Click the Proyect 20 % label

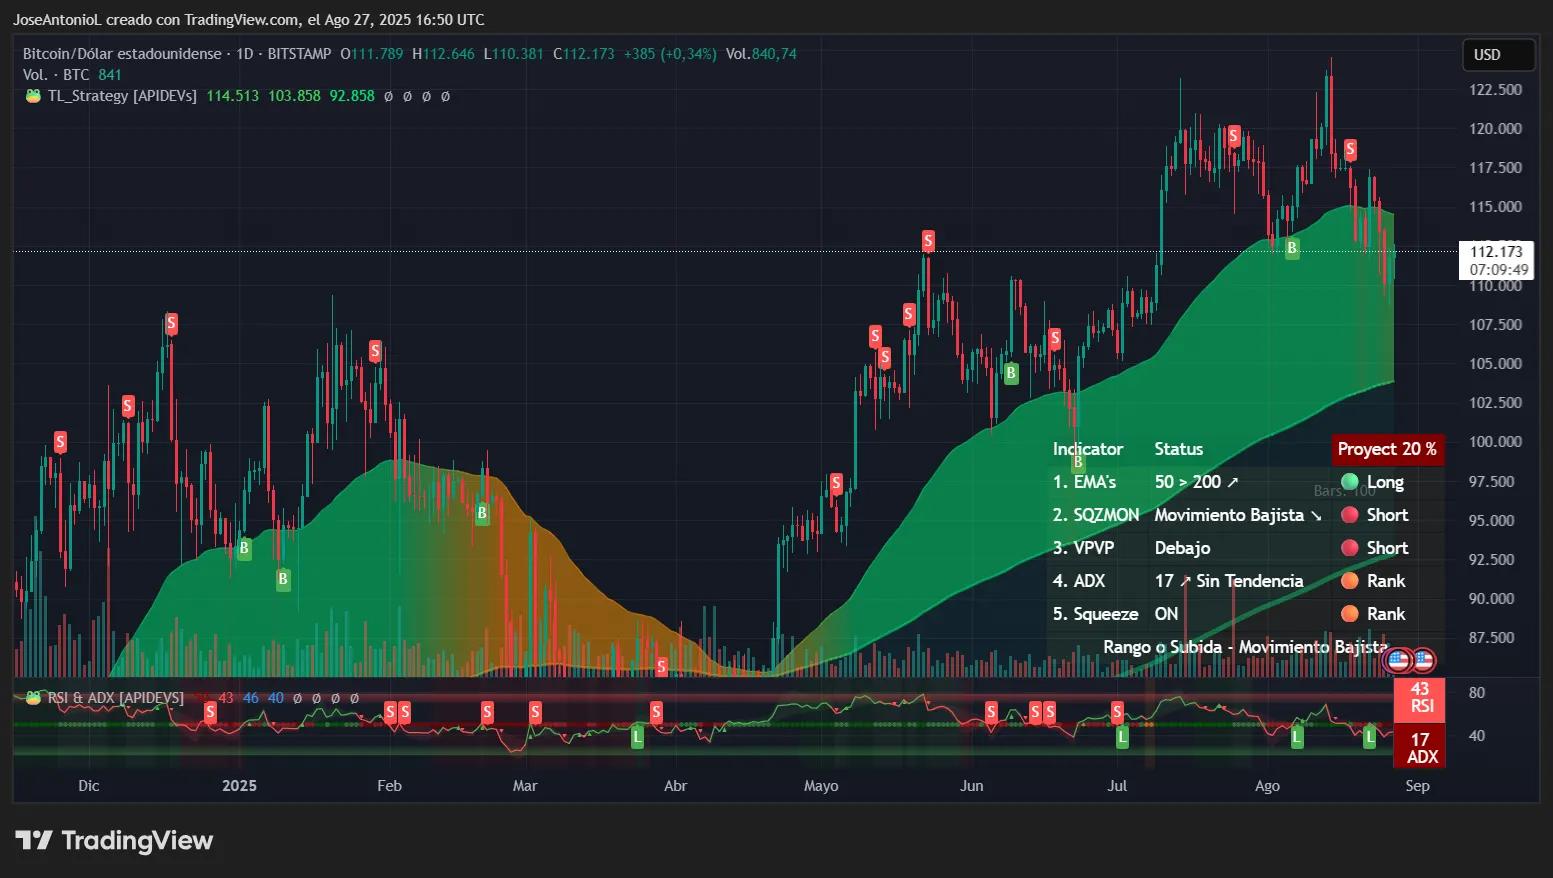1386,449
